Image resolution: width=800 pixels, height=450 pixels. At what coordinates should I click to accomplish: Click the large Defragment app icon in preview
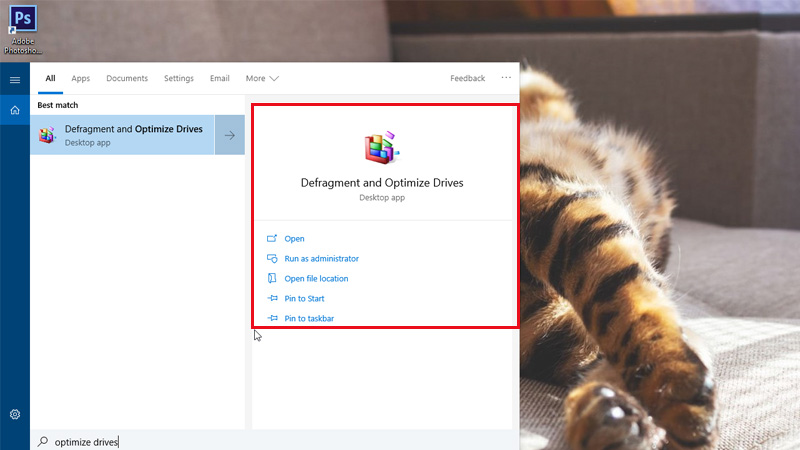tap(381, 147)
